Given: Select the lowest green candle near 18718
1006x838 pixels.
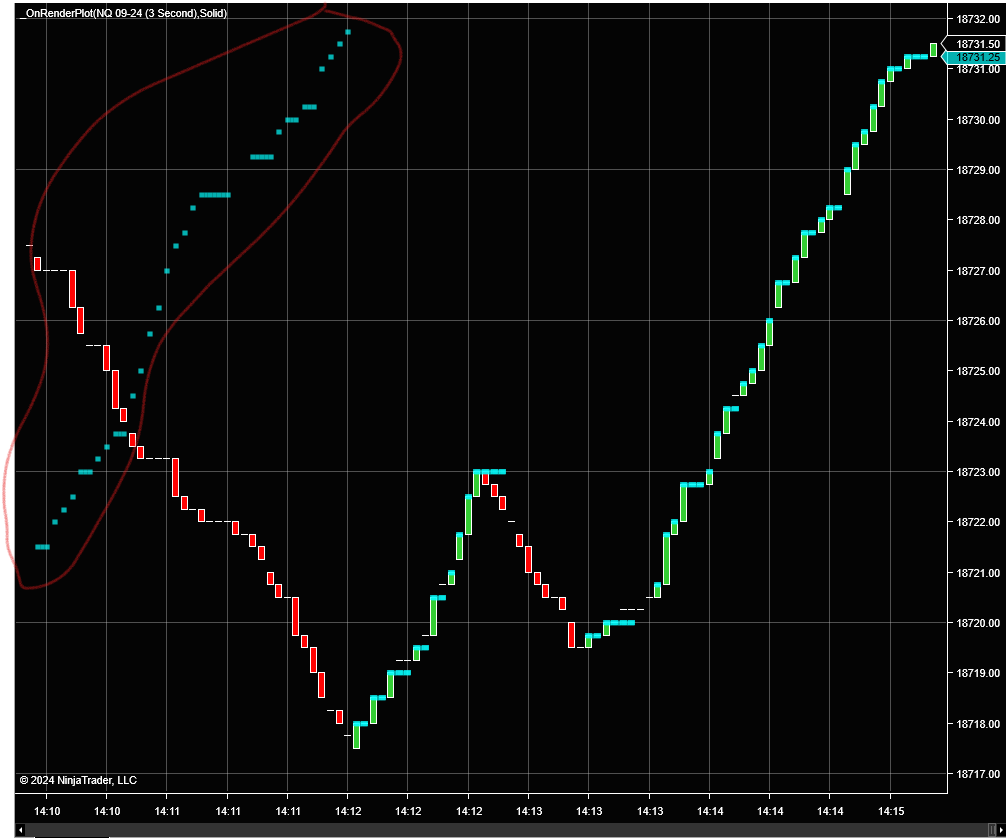Looking at the screenshot, I should [x=357, y=735].
